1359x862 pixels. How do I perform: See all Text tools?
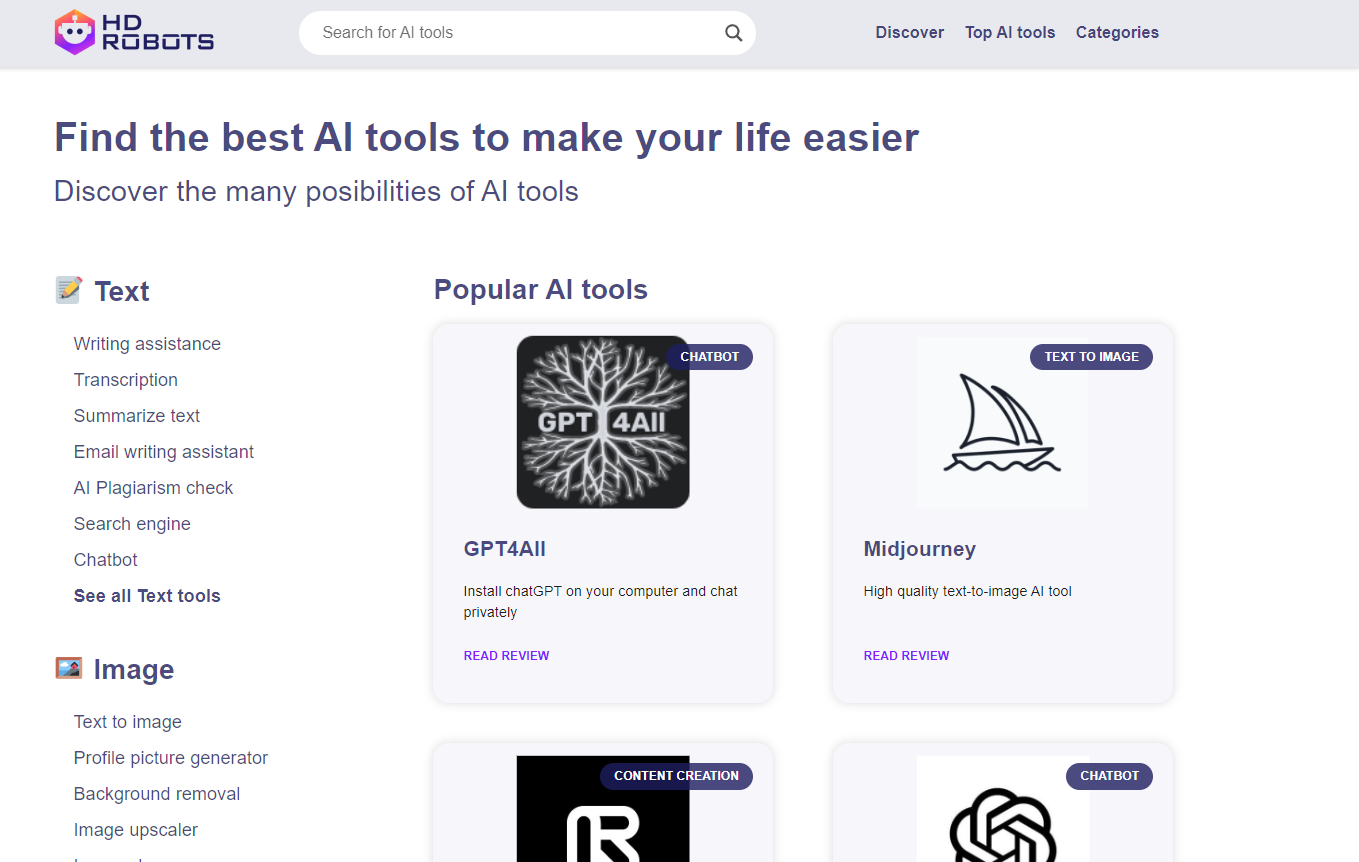[x=147, y=596]
